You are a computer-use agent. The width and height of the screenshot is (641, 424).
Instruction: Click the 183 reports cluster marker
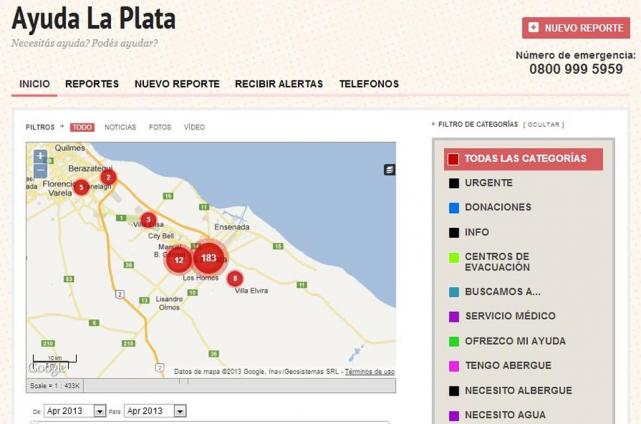point(208,258)
